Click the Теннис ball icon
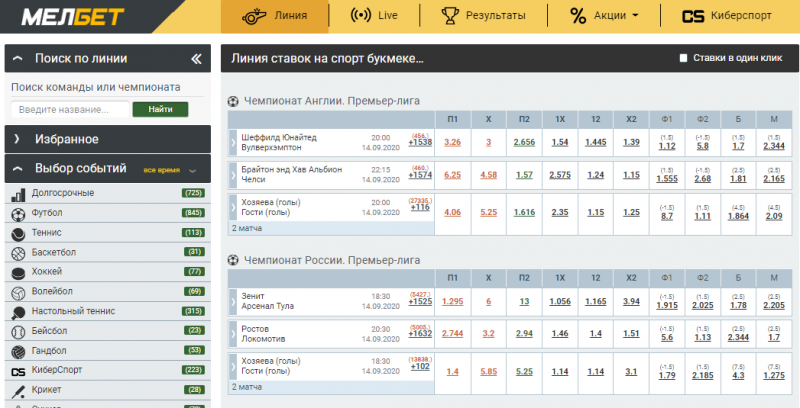The width and height of the screenshot is (800, 408). [x=18, y=234]
